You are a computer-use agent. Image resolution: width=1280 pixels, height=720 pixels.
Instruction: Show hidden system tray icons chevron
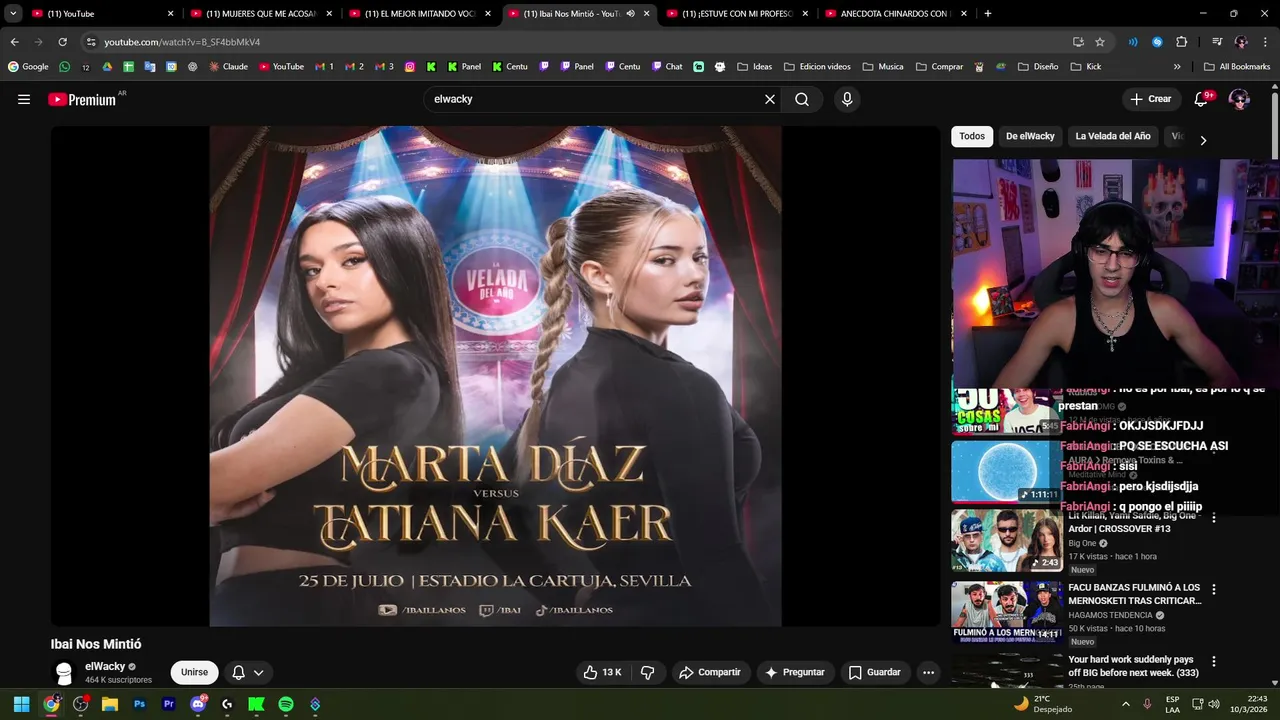point(1126,704)
